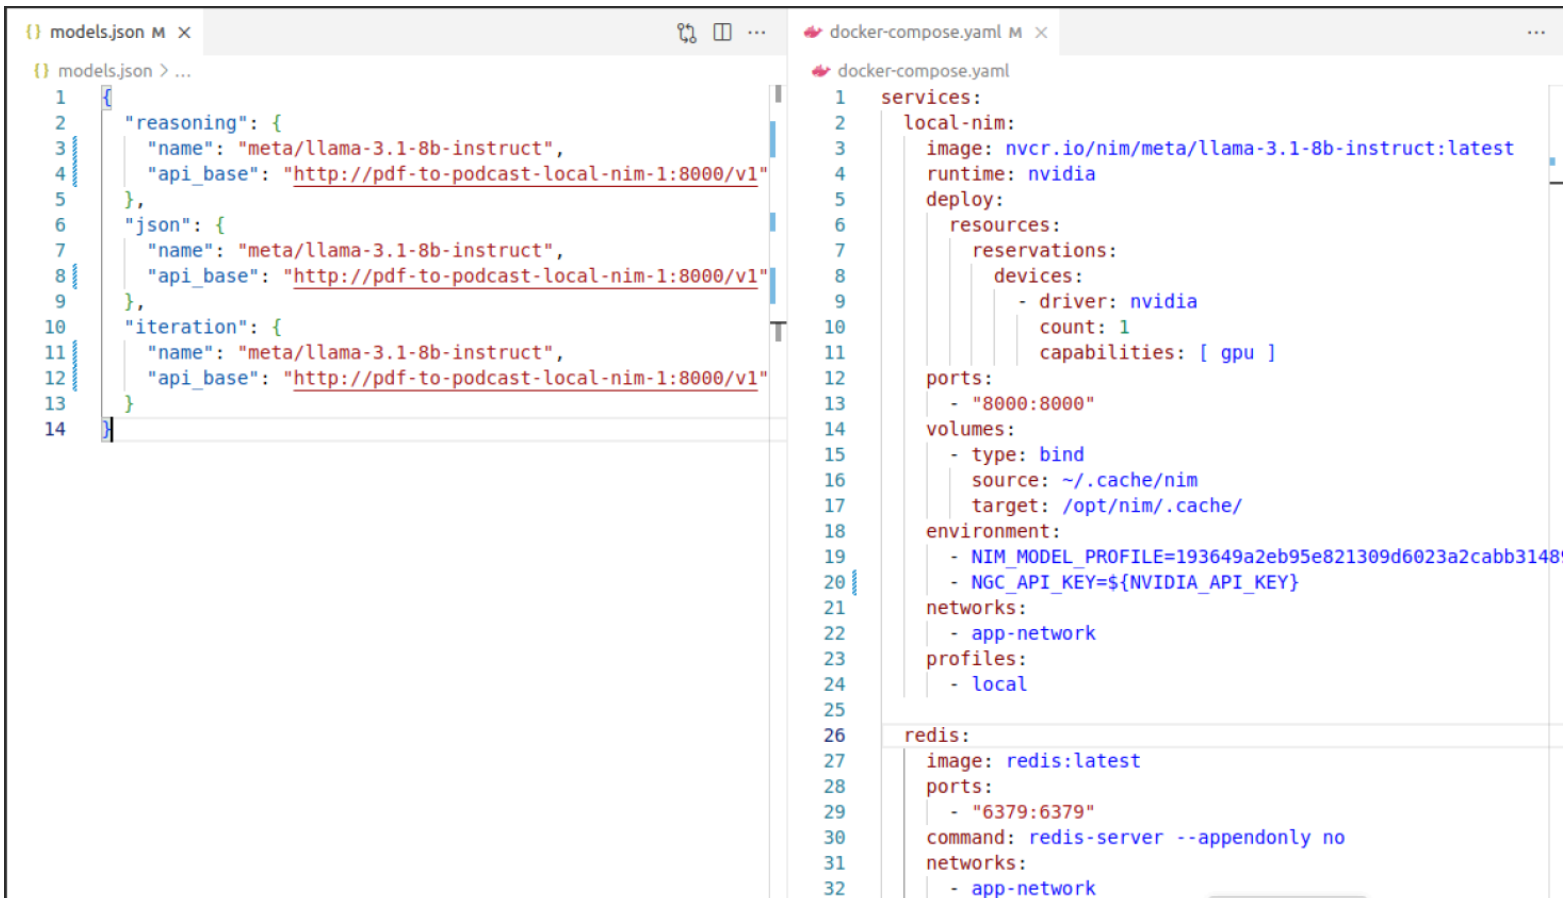The height and width of the screenshot is (920, 1565).
Task: Click the api_base URL under "iteration"
Action: 525,378
